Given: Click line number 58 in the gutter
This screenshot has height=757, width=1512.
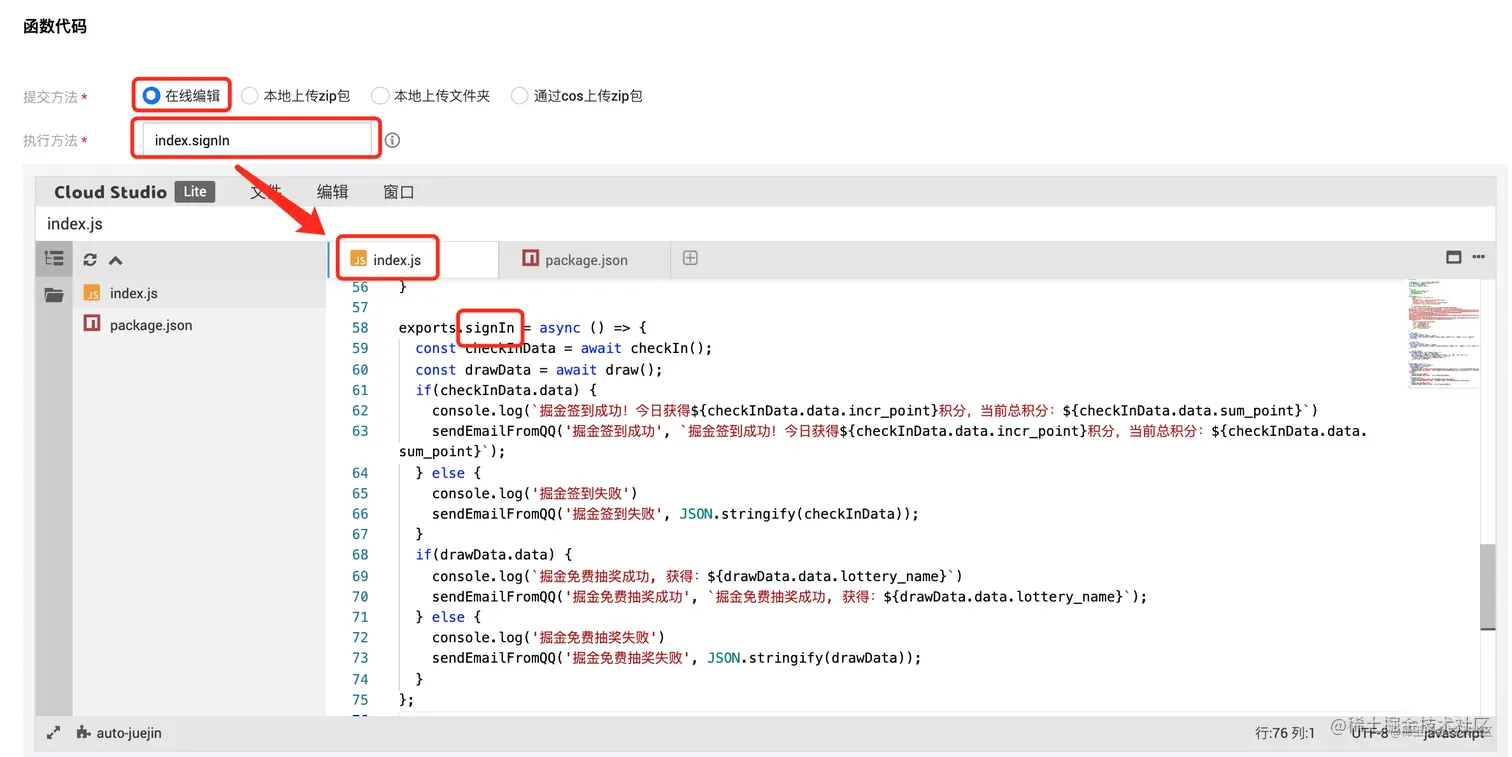Looking at the screenshot, I should point(360,328).
